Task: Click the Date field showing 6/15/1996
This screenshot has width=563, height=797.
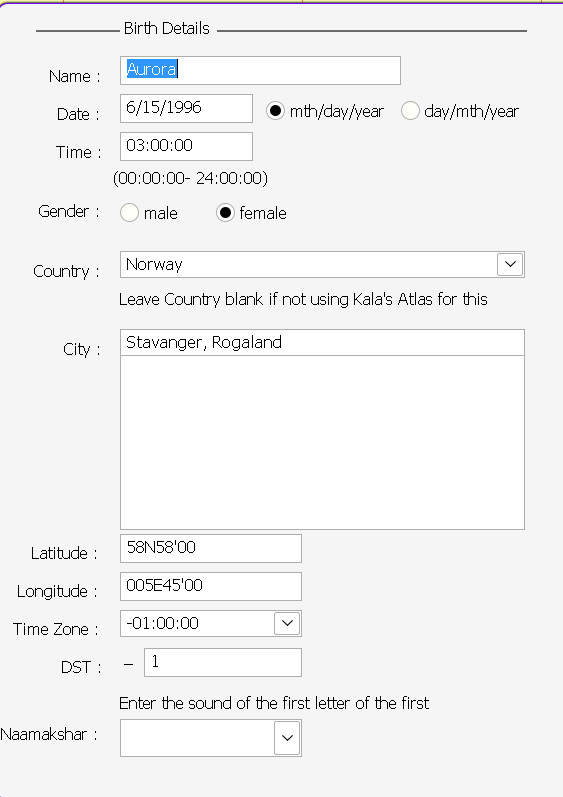Action: 186,108
